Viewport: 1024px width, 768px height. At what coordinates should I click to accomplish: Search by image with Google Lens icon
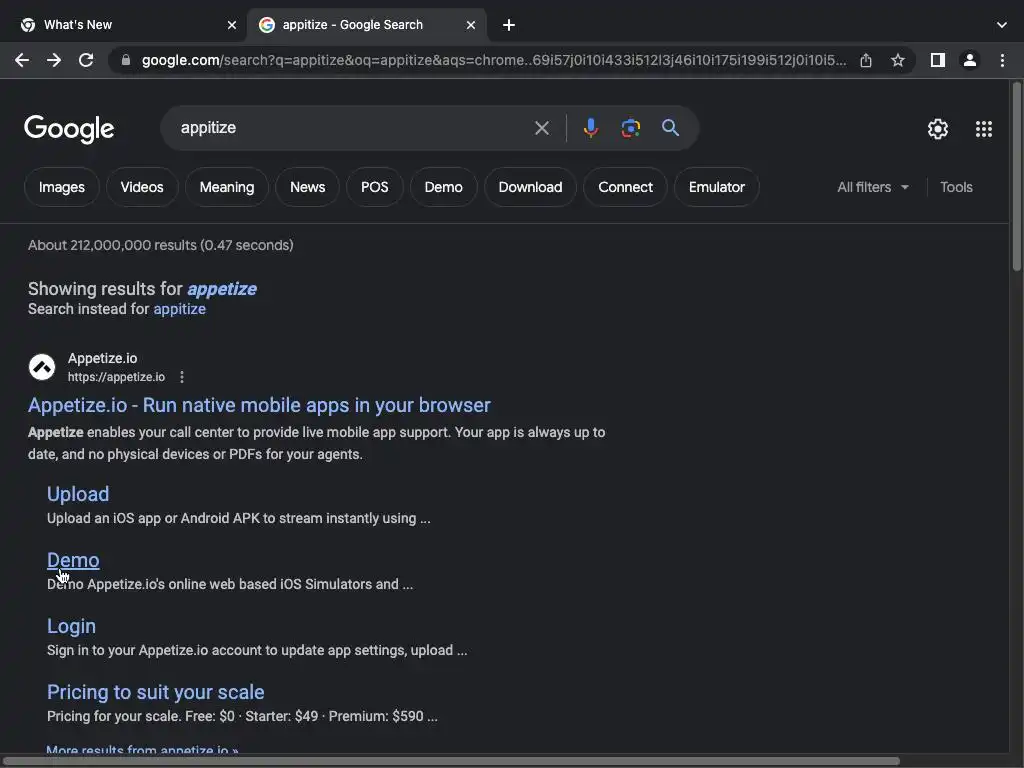tap(630, 128)
